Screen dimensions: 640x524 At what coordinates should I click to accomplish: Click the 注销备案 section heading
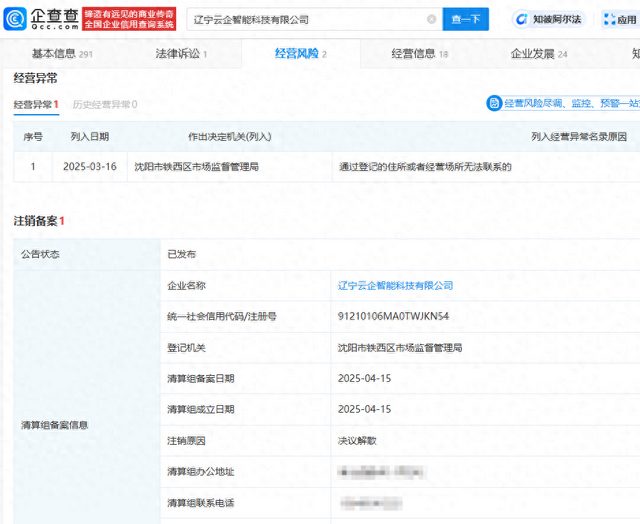click(x=39, y=221)
